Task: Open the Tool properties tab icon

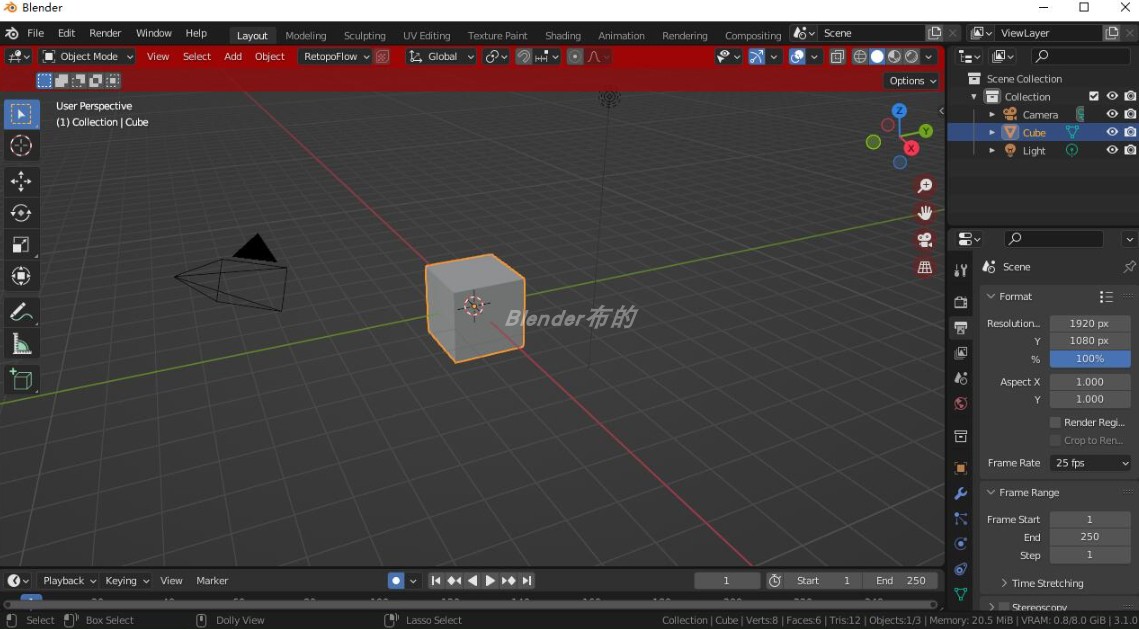Action: [960, 270]
